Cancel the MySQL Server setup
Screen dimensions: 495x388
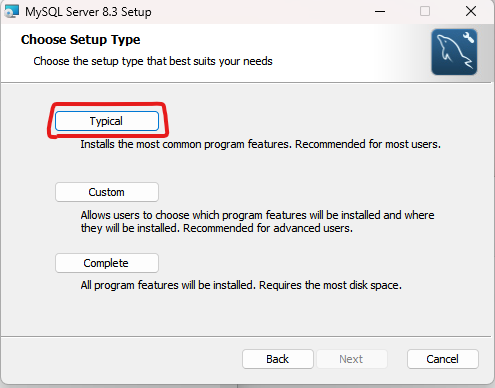pos(443,359)
